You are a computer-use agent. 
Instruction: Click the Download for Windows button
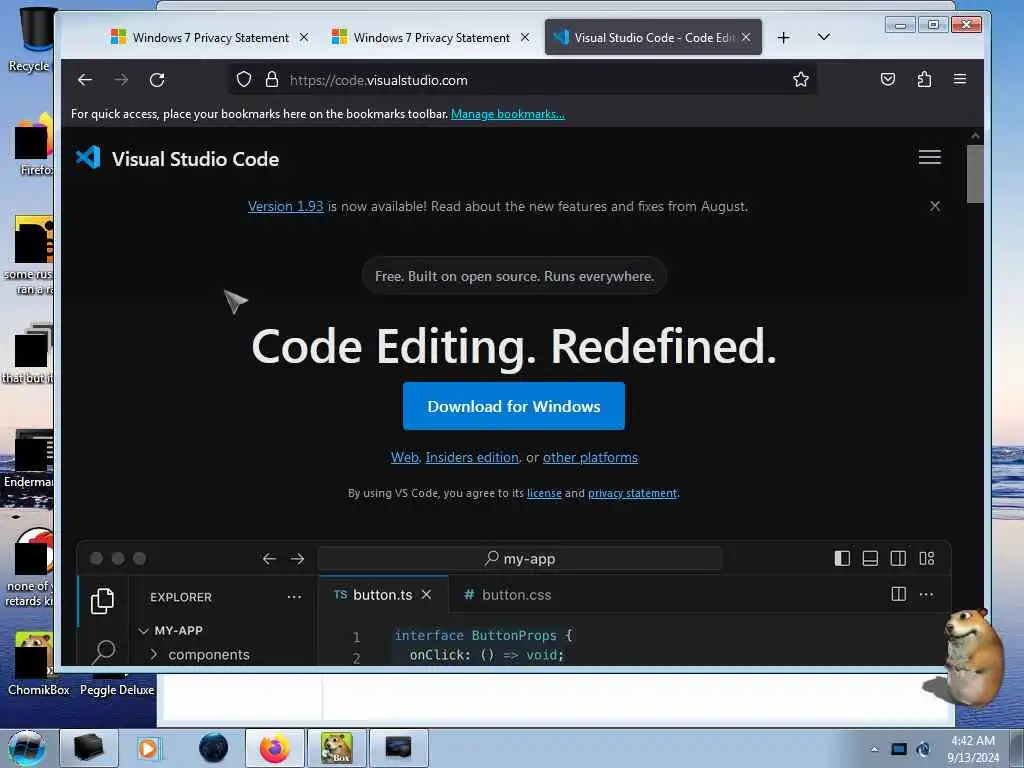[513, 406]
